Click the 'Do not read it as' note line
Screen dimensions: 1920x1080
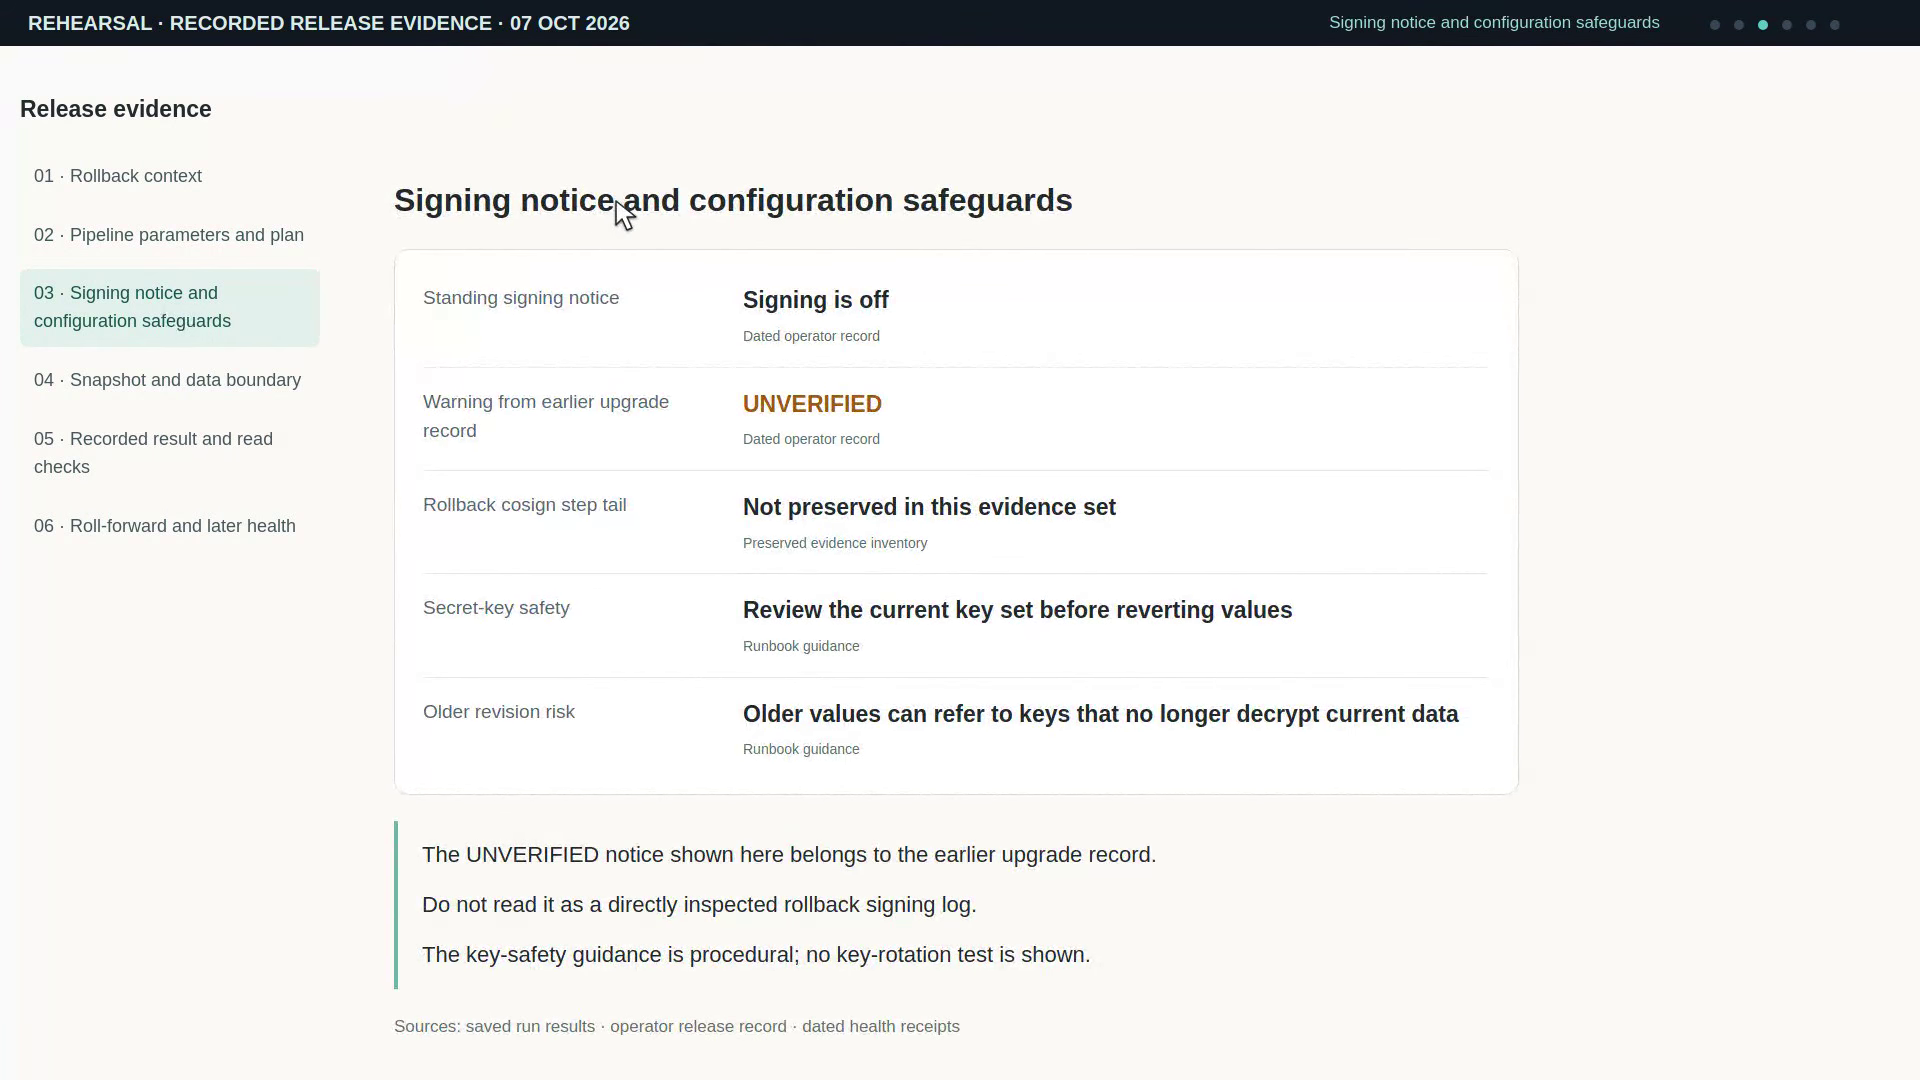(699, 905)
